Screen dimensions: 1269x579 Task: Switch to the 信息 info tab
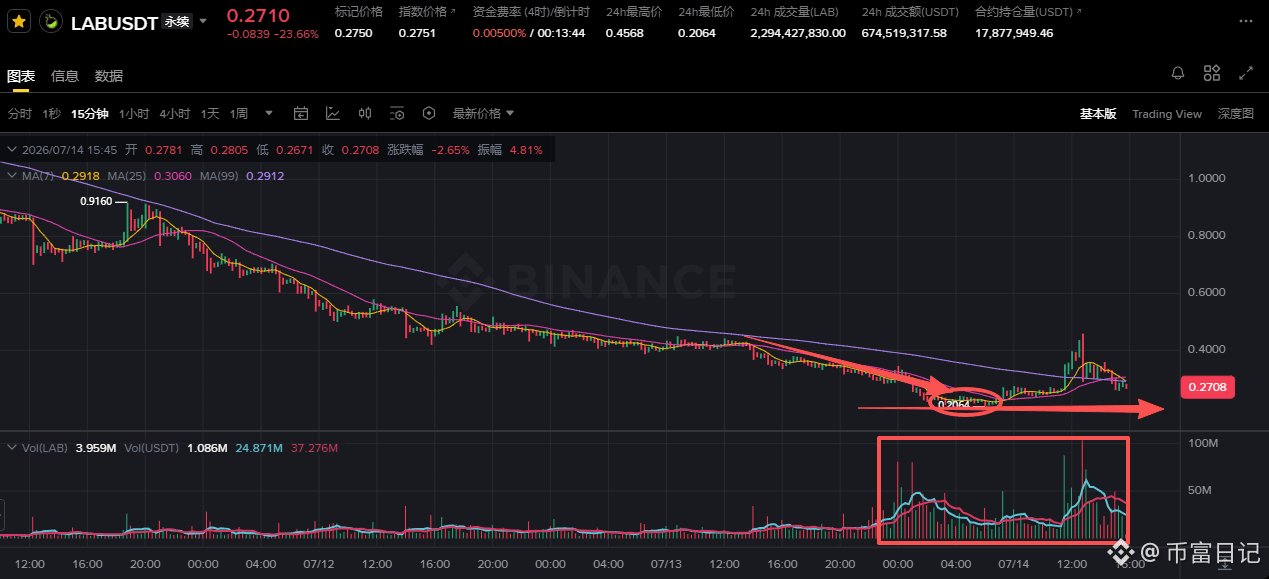pyautogui.click(x=65, y=76)
